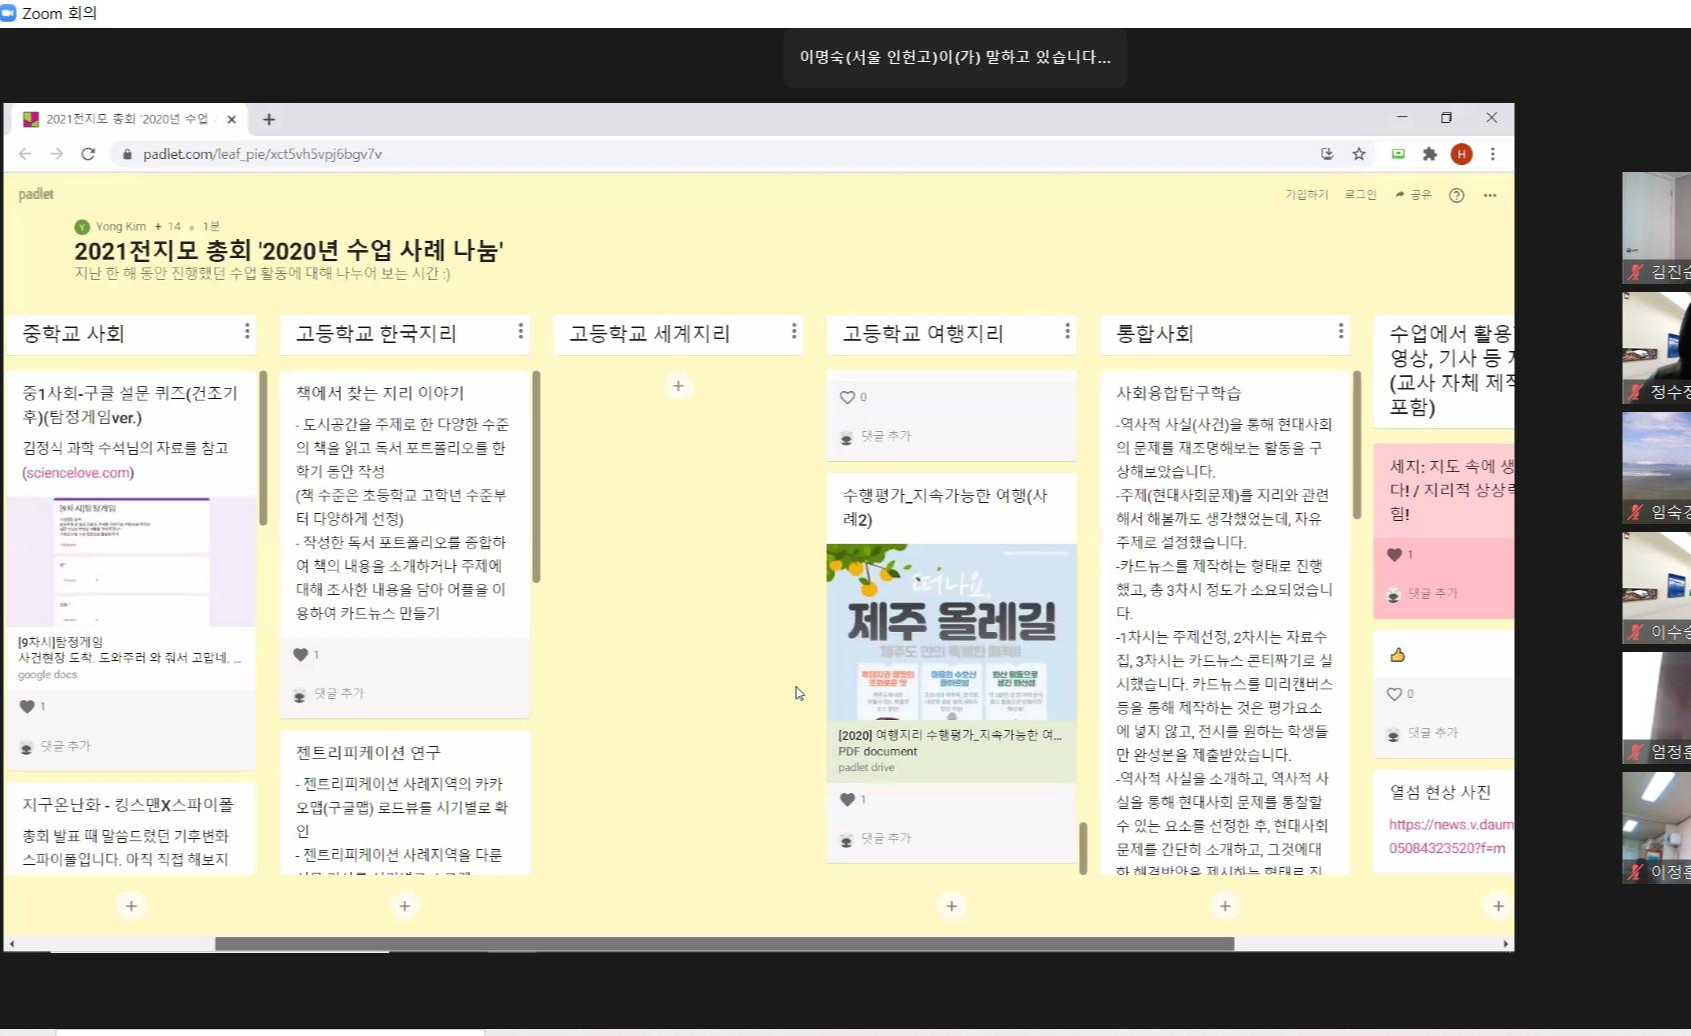Open Padlet's three-dot more options menu

[1490, 195]
